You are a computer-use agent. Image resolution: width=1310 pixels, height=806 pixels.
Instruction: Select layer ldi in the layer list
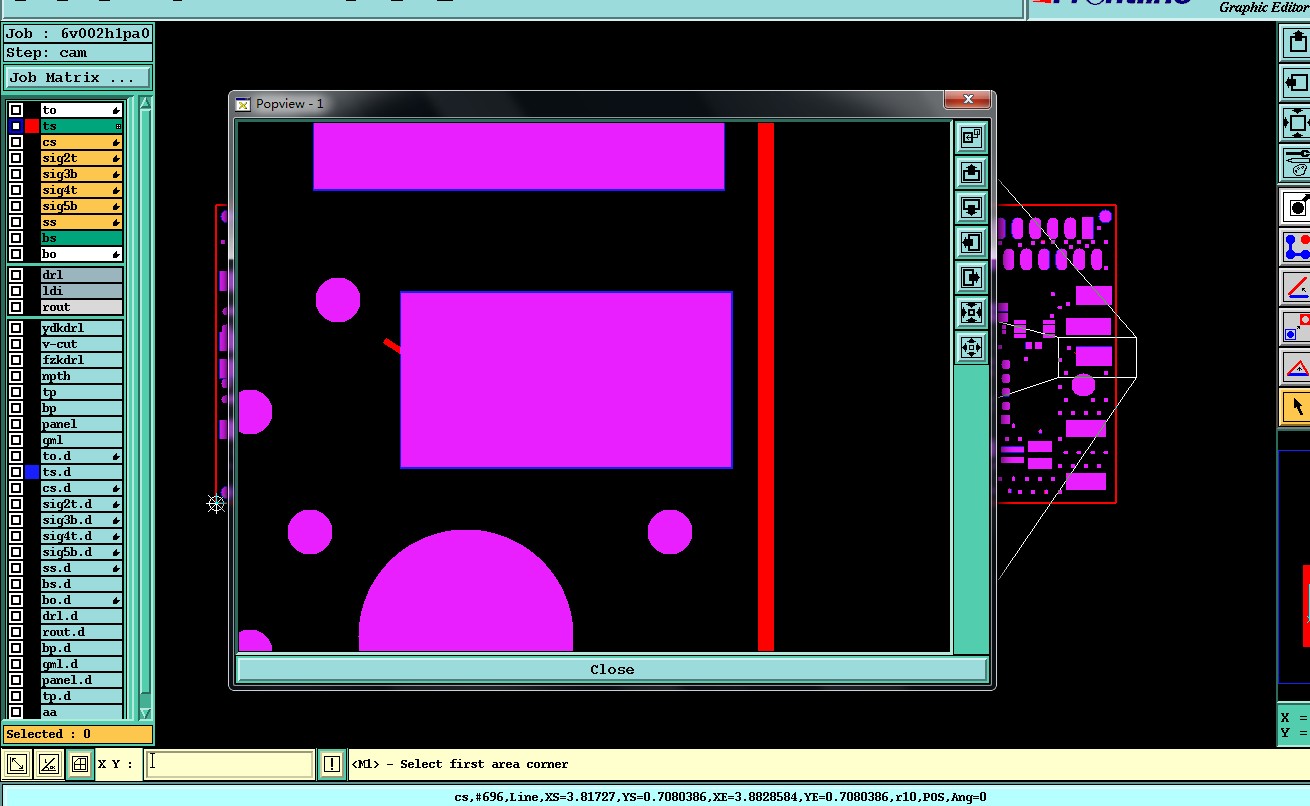pos(81,291)
